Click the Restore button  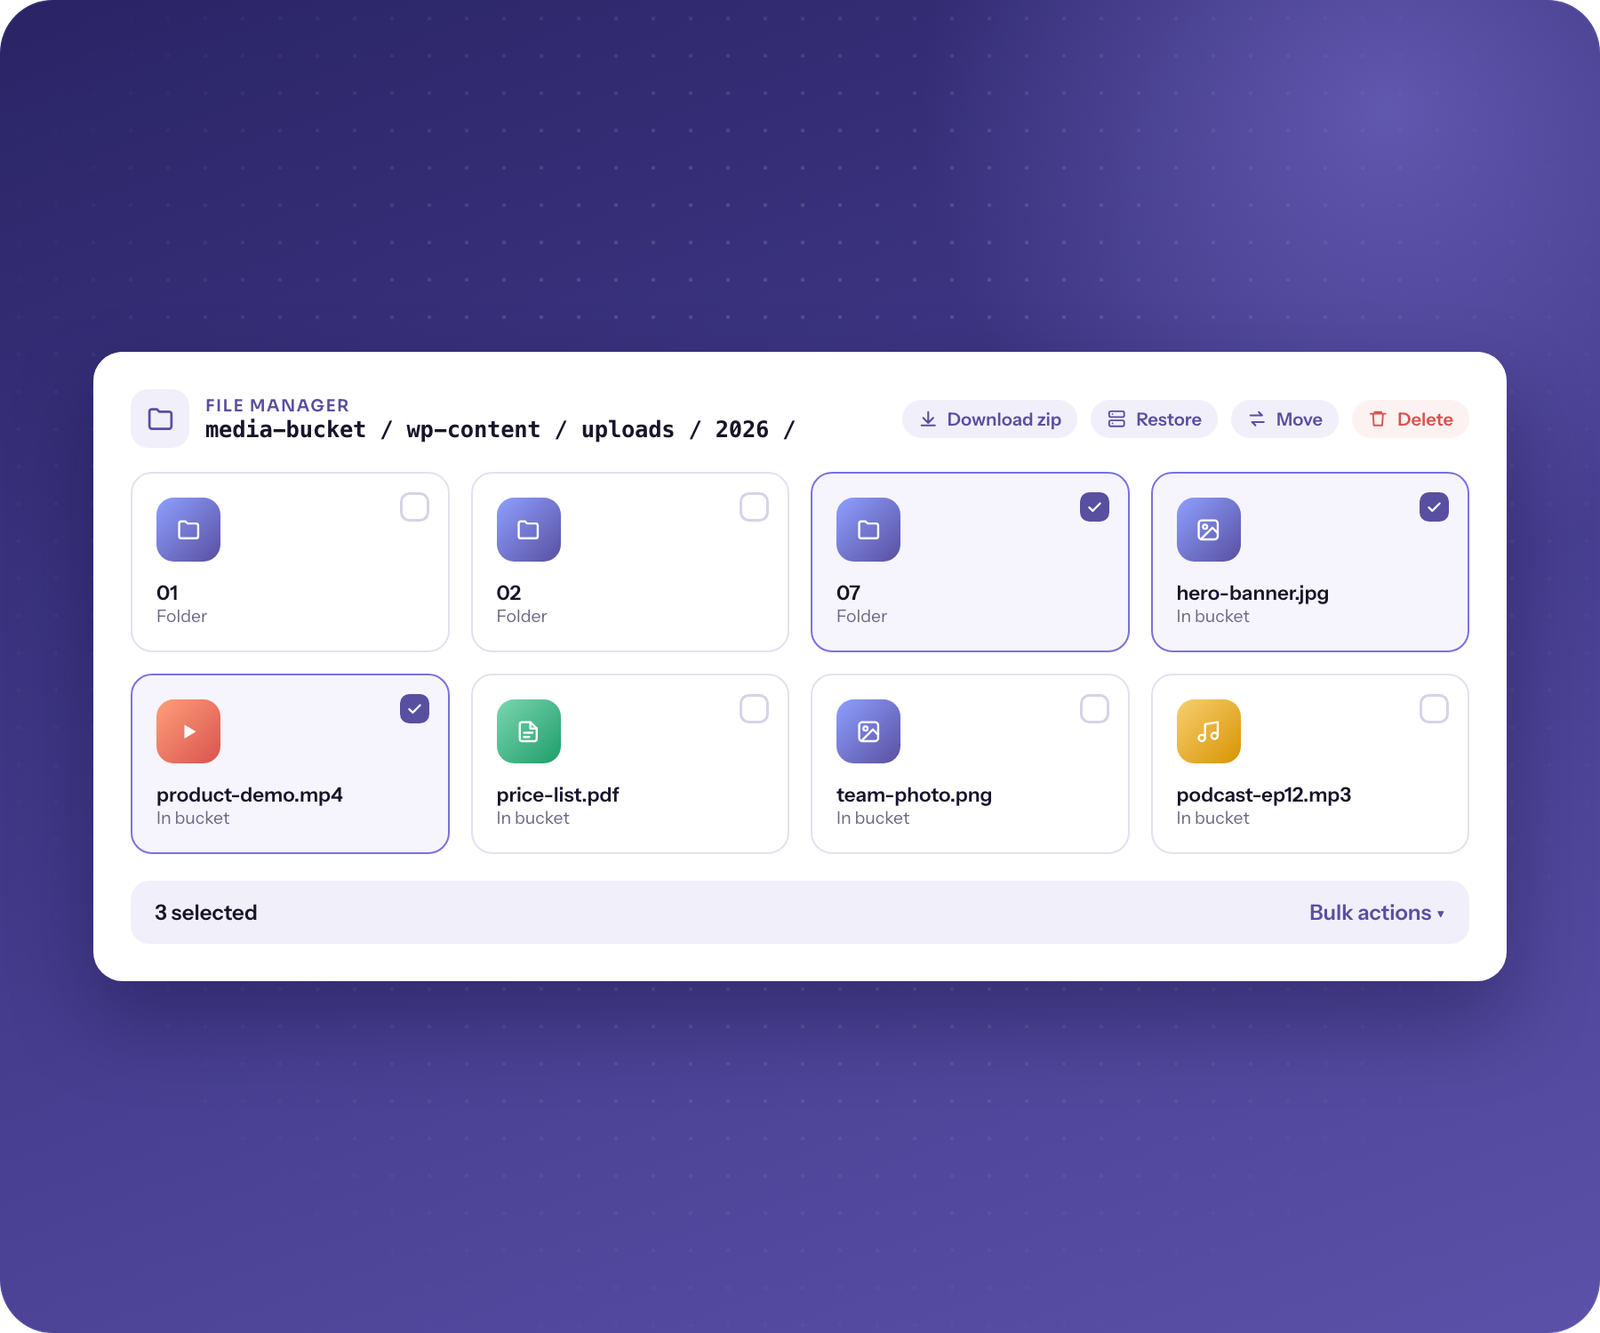(x=1154, y=419)
